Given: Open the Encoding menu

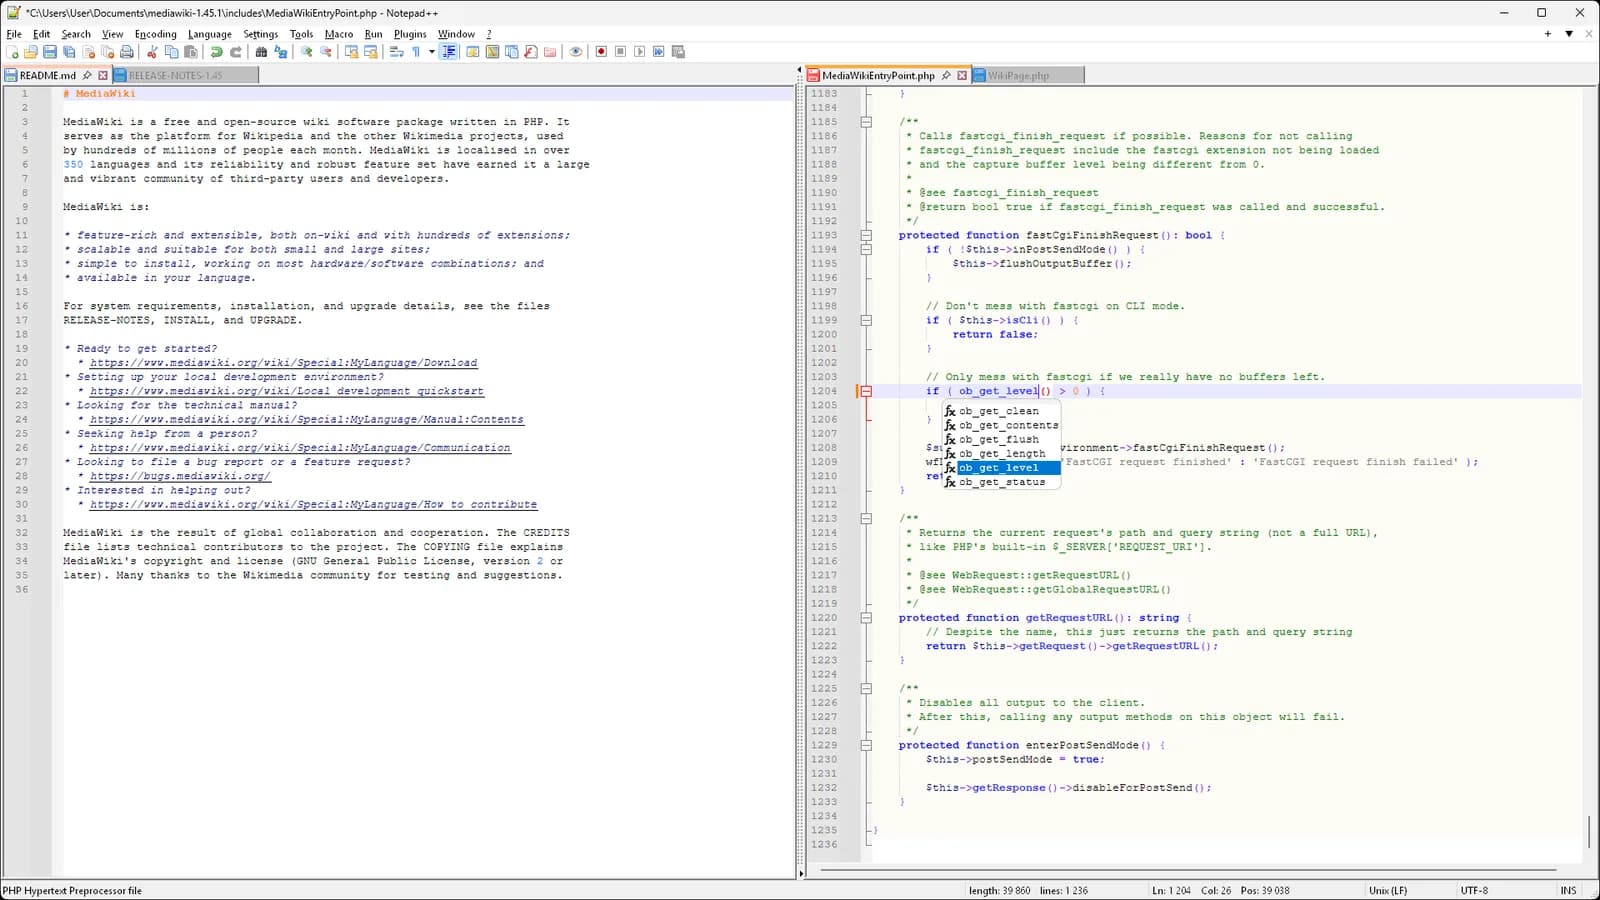Looking at the screenshot, I should point(155,34).
